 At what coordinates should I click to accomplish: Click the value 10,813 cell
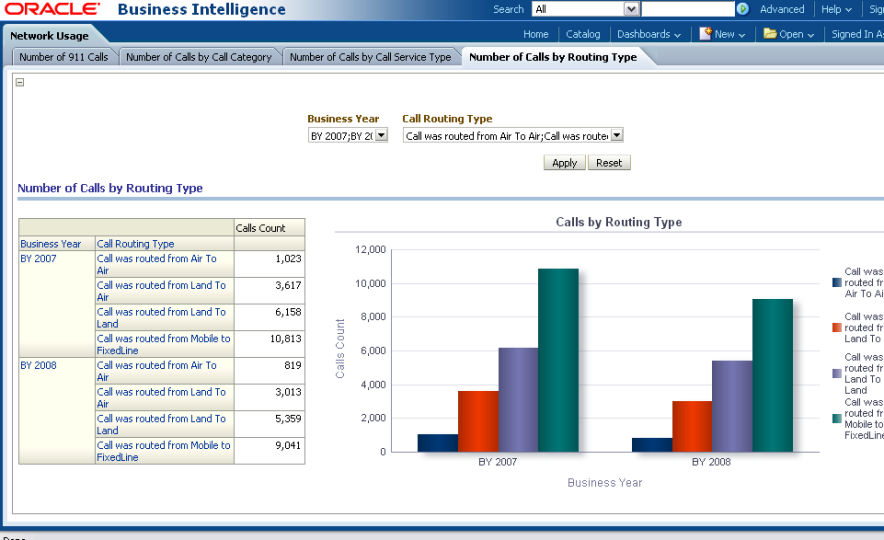coord(269,344)
